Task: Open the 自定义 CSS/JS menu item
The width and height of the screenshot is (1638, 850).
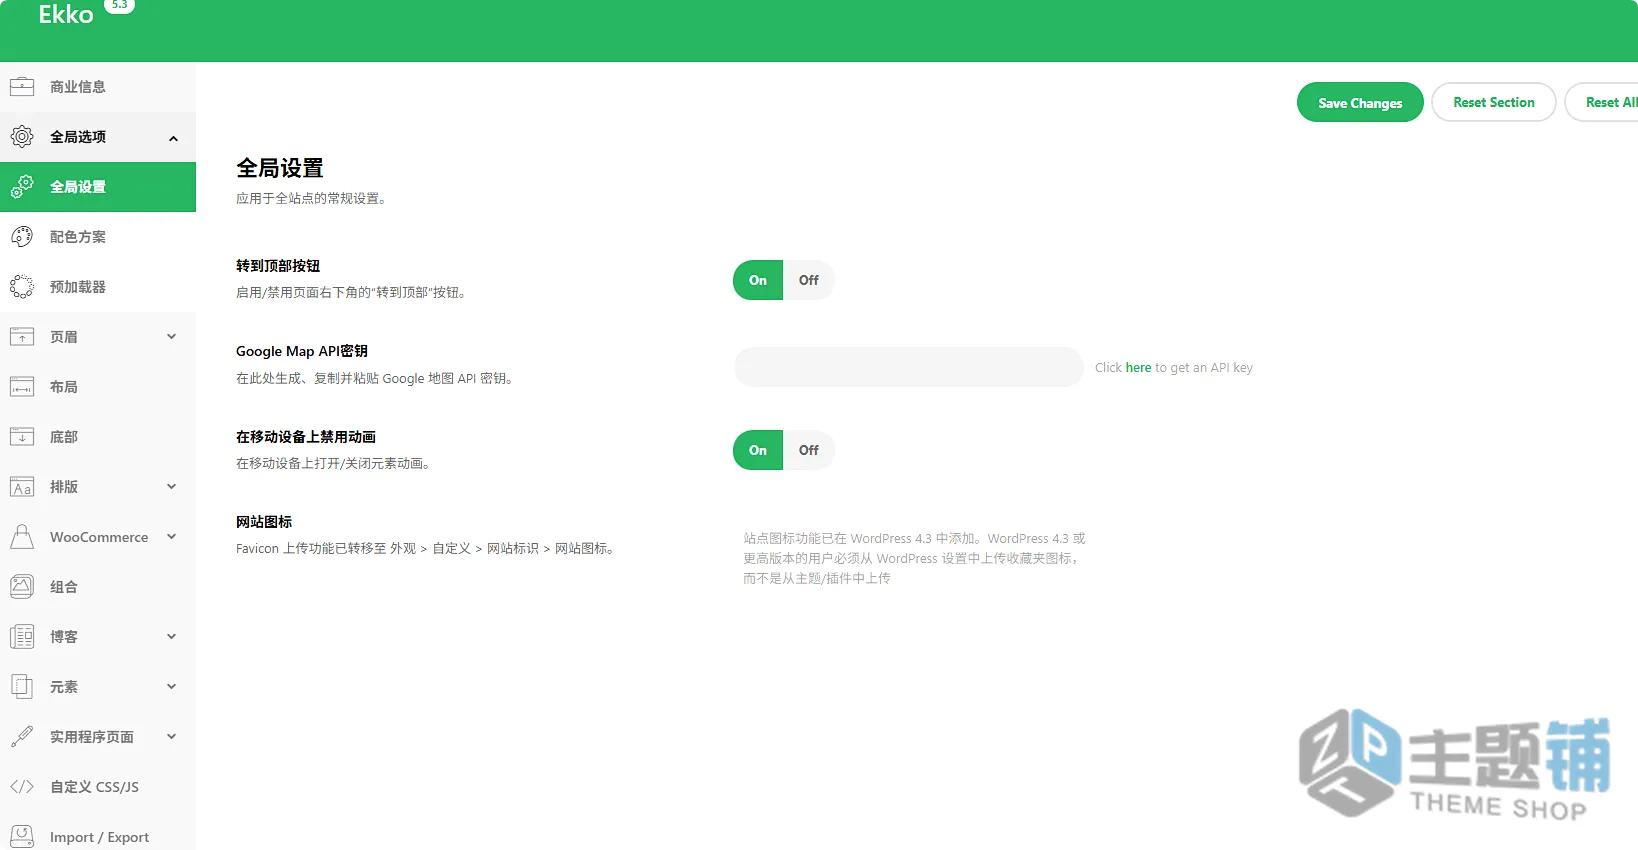Action: pyautogui.click(x=98, y=787)
